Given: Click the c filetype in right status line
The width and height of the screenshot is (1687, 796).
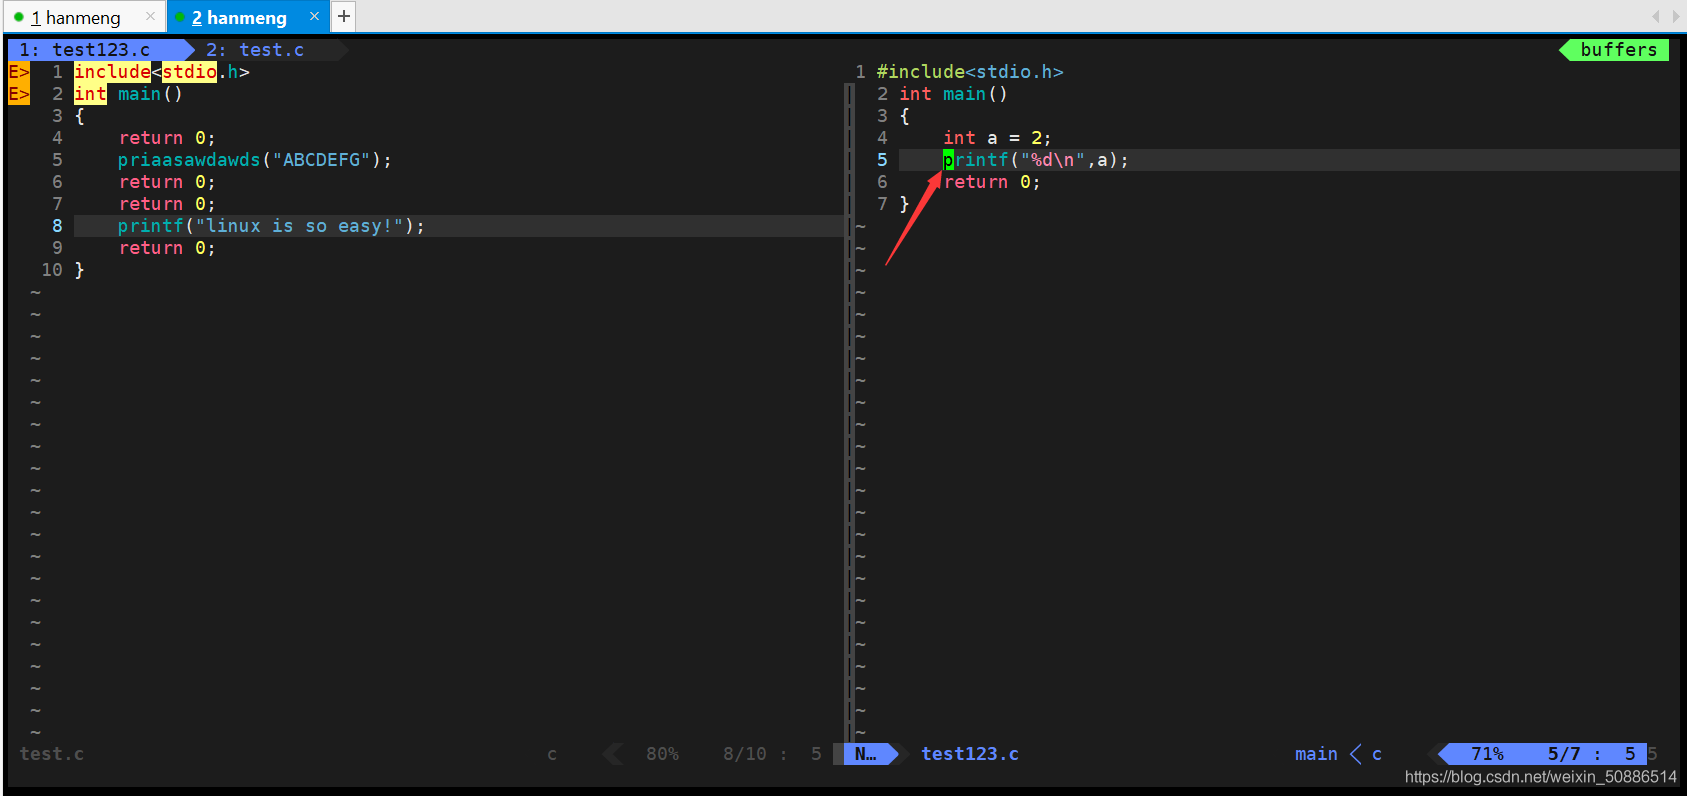Looking at the screenshot, I should click(x=1377, y=754).
